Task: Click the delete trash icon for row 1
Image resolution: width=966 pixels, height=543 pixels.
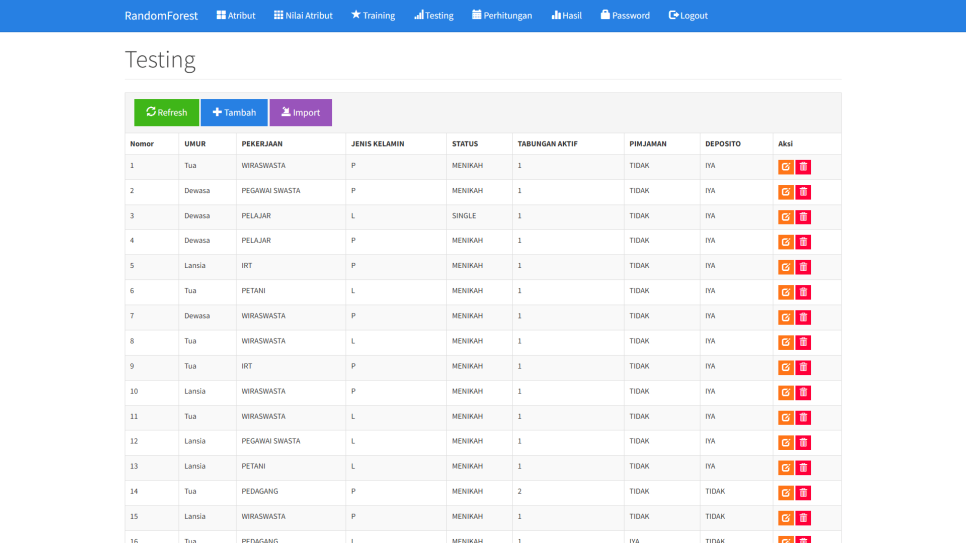Action: click(x=803, y=167)
